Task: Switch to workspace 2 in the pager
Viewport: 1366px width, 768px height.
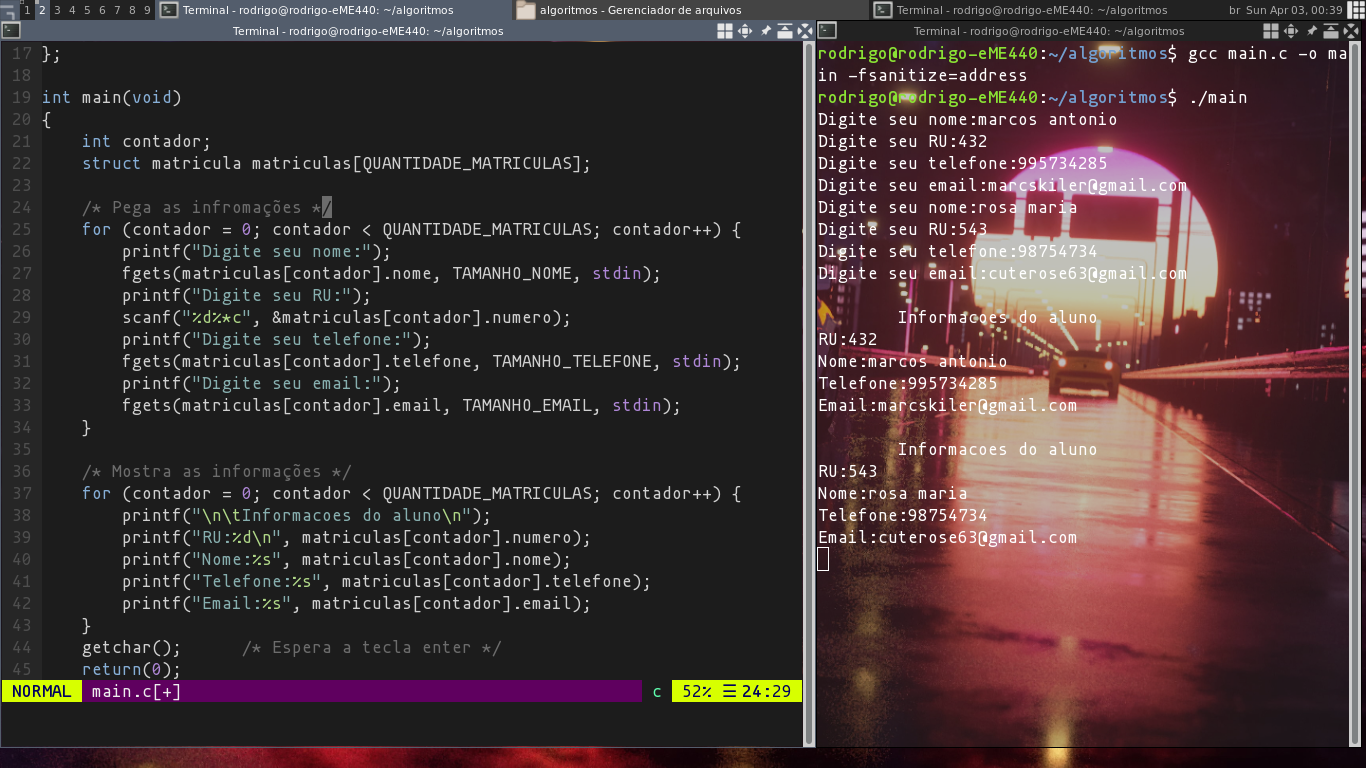Action: [42, 10]
